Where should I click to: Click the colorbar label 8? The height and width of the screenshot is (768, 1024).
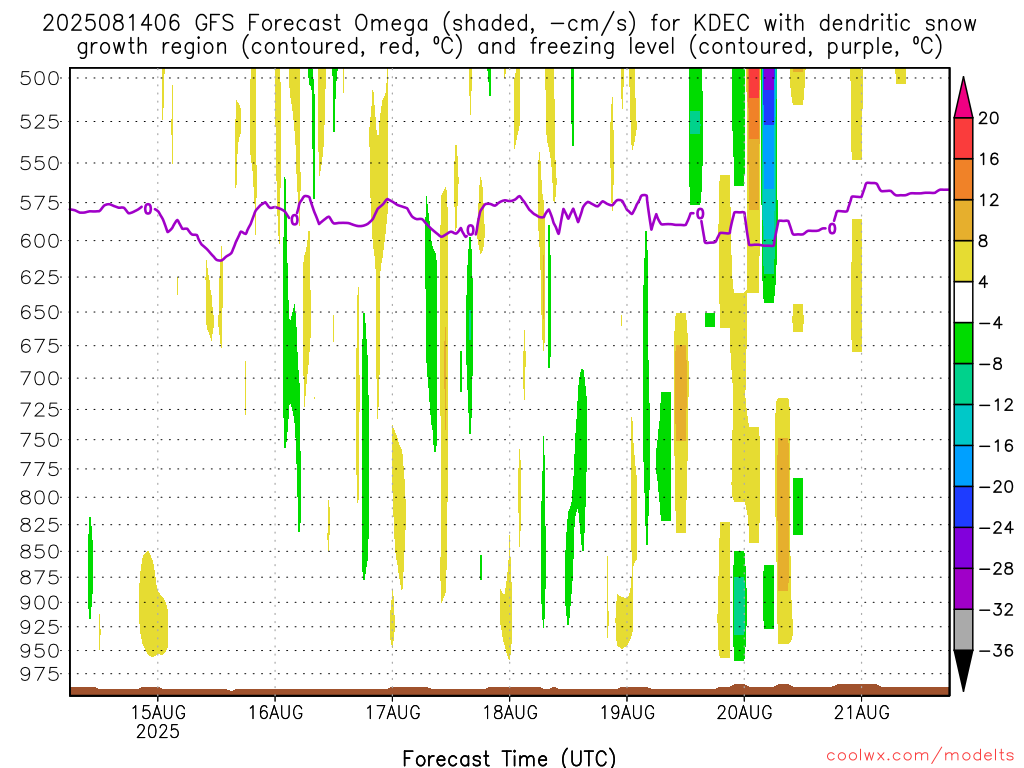[983, 241]
